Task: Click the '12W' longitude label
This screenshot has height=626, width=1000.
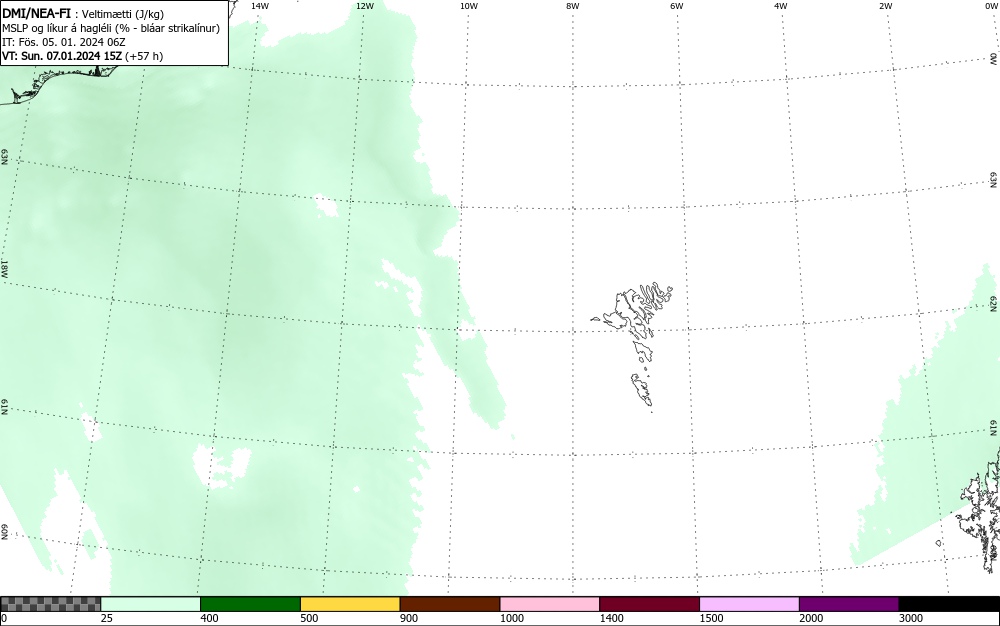Action: point(365,6)
